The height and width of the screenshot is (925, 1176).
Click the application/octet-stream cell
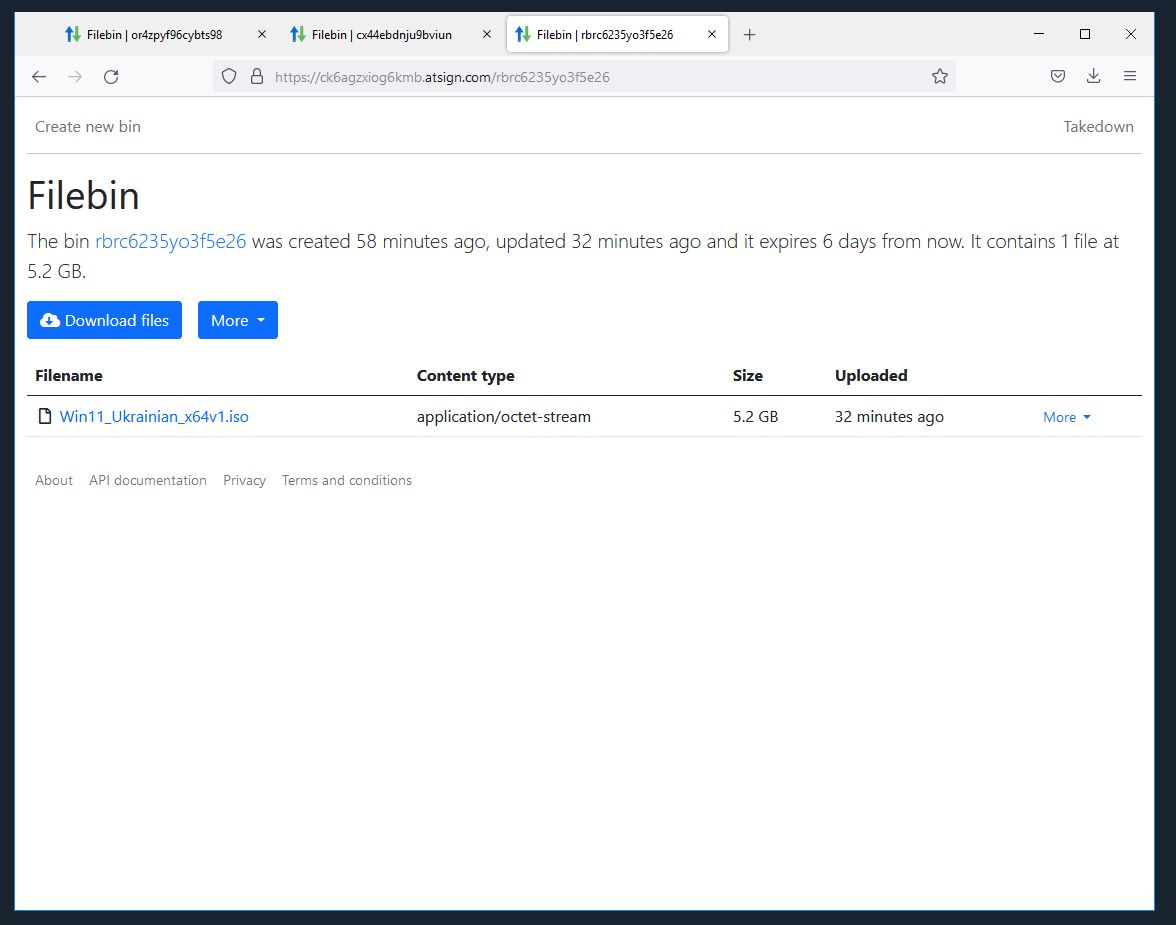point(504,416)
